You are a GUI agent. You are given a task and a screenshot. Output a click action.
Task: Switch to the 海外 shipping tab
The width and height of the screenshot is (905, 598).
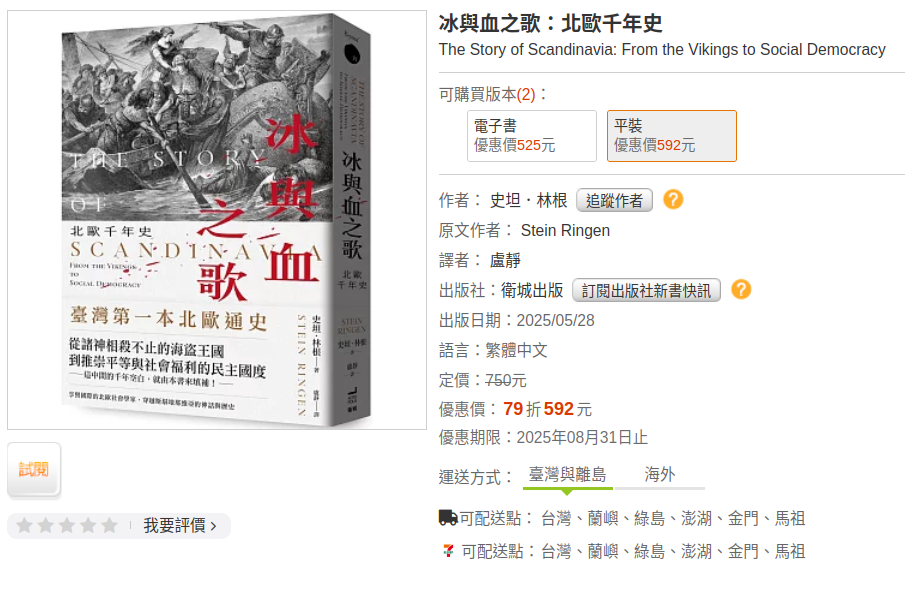click(660, 475)
